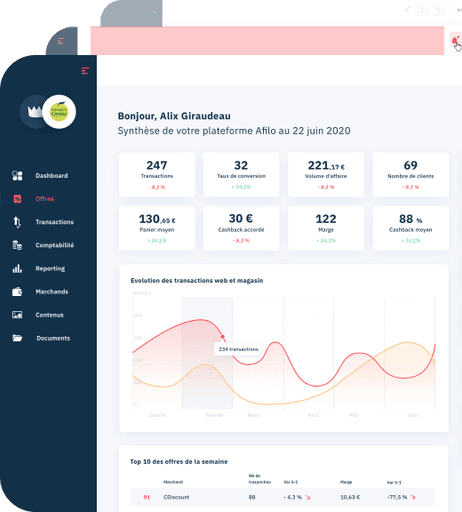Click the Juin axis label
Screen dimensions: 462x512
pos(413,415)
